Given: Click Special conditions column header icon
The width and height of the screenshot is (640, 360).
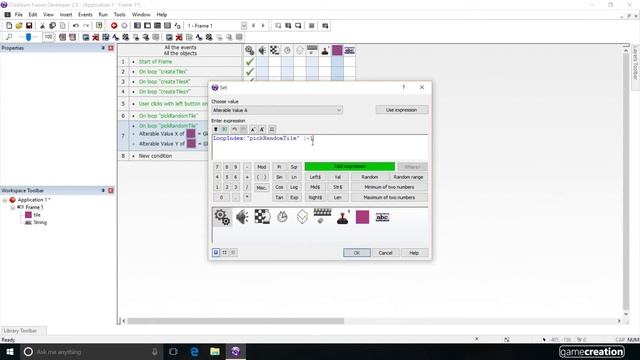Looking at the screenshot, I should tap(249, 50).
